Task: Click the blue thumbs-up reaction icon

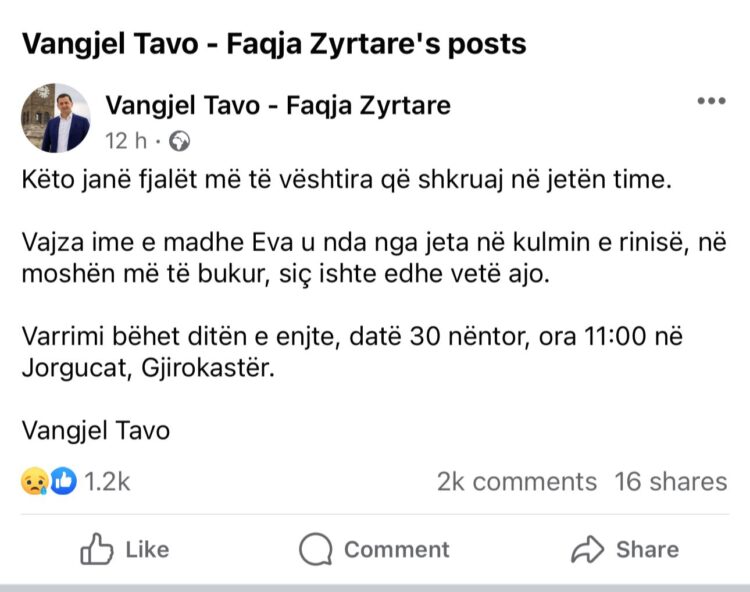Action: [x=63, y=481]
